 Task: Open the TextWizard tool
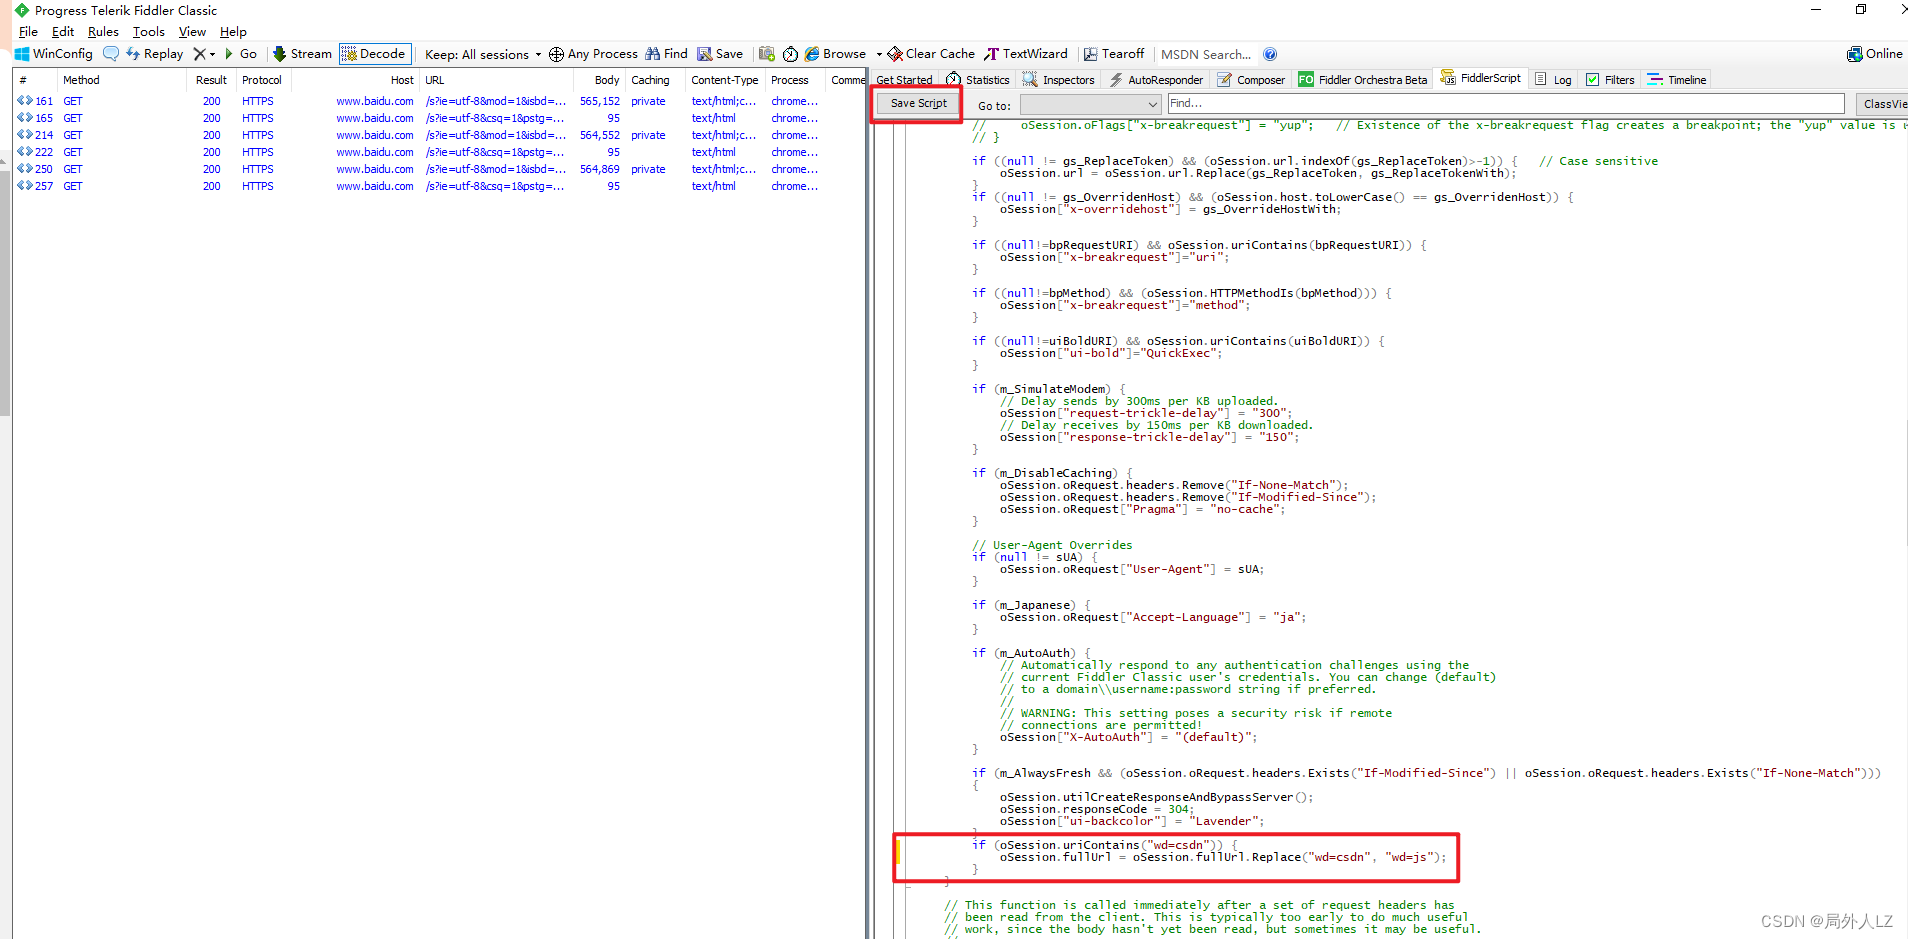pyautogui.click(x=1026, y=54)
